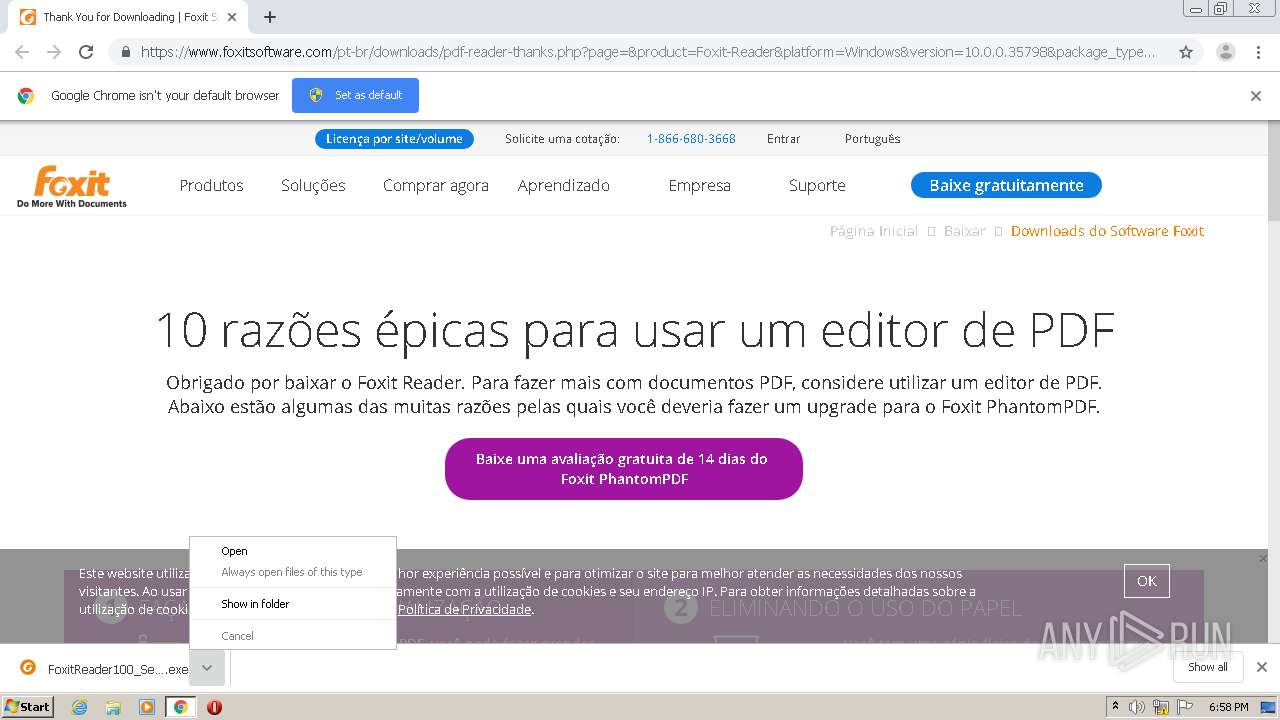Open Aprendizado navigation menu
Screen dimensions: 1280x720
[563, 185]
